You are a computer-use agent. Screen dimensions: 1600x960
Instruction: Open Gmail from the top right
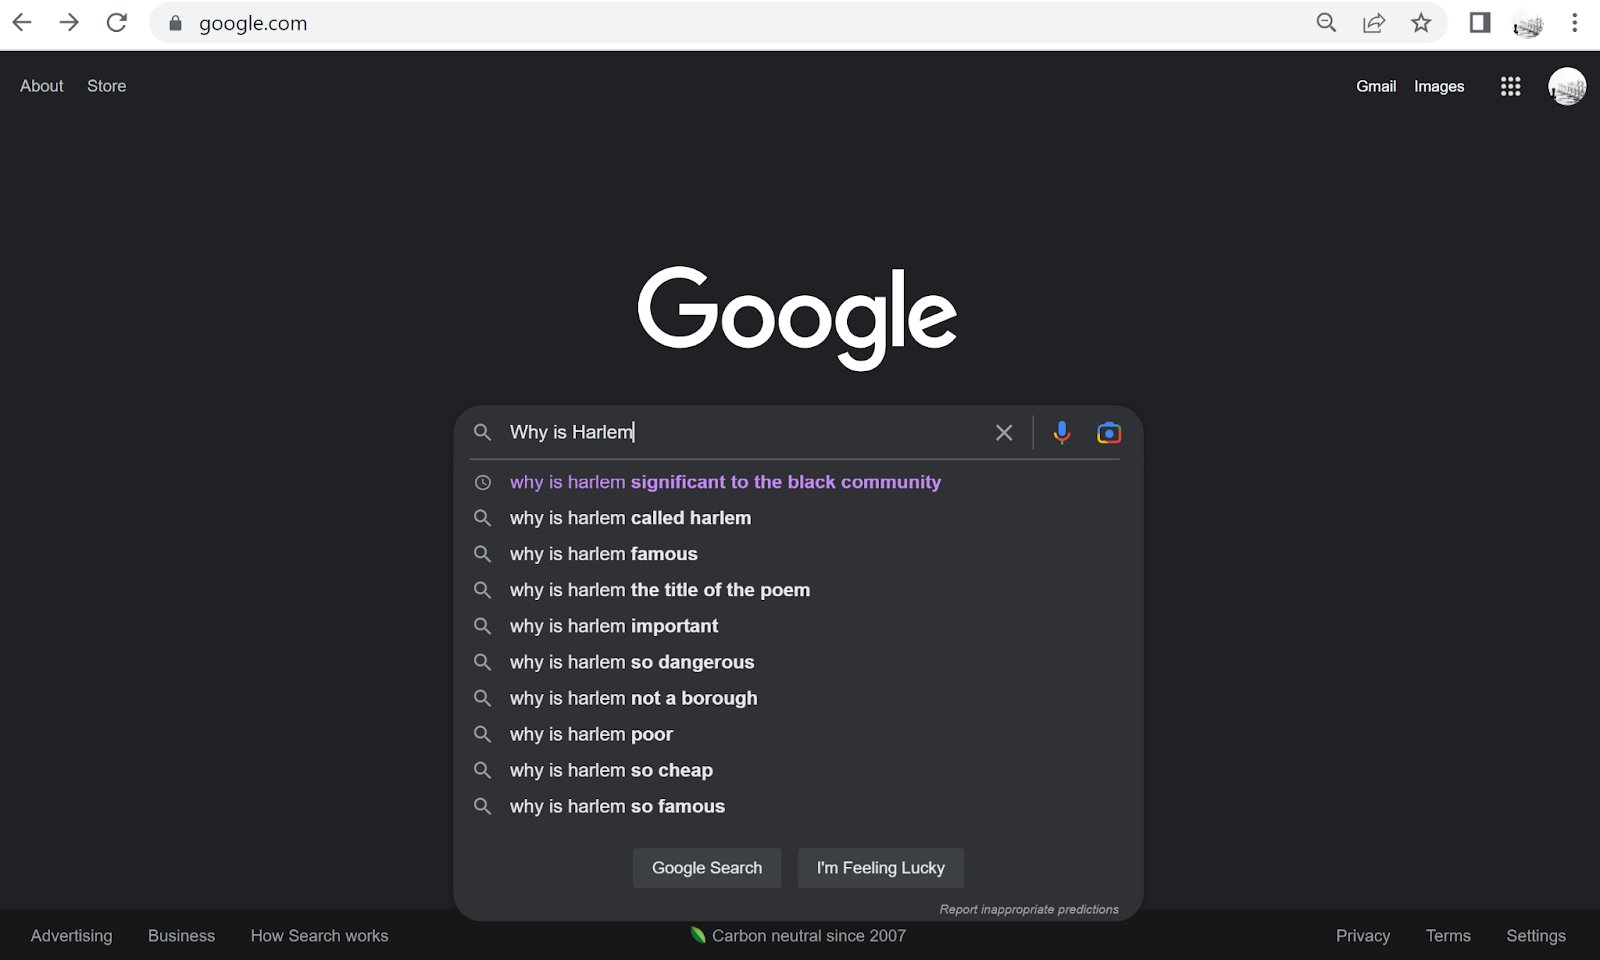1376,86
